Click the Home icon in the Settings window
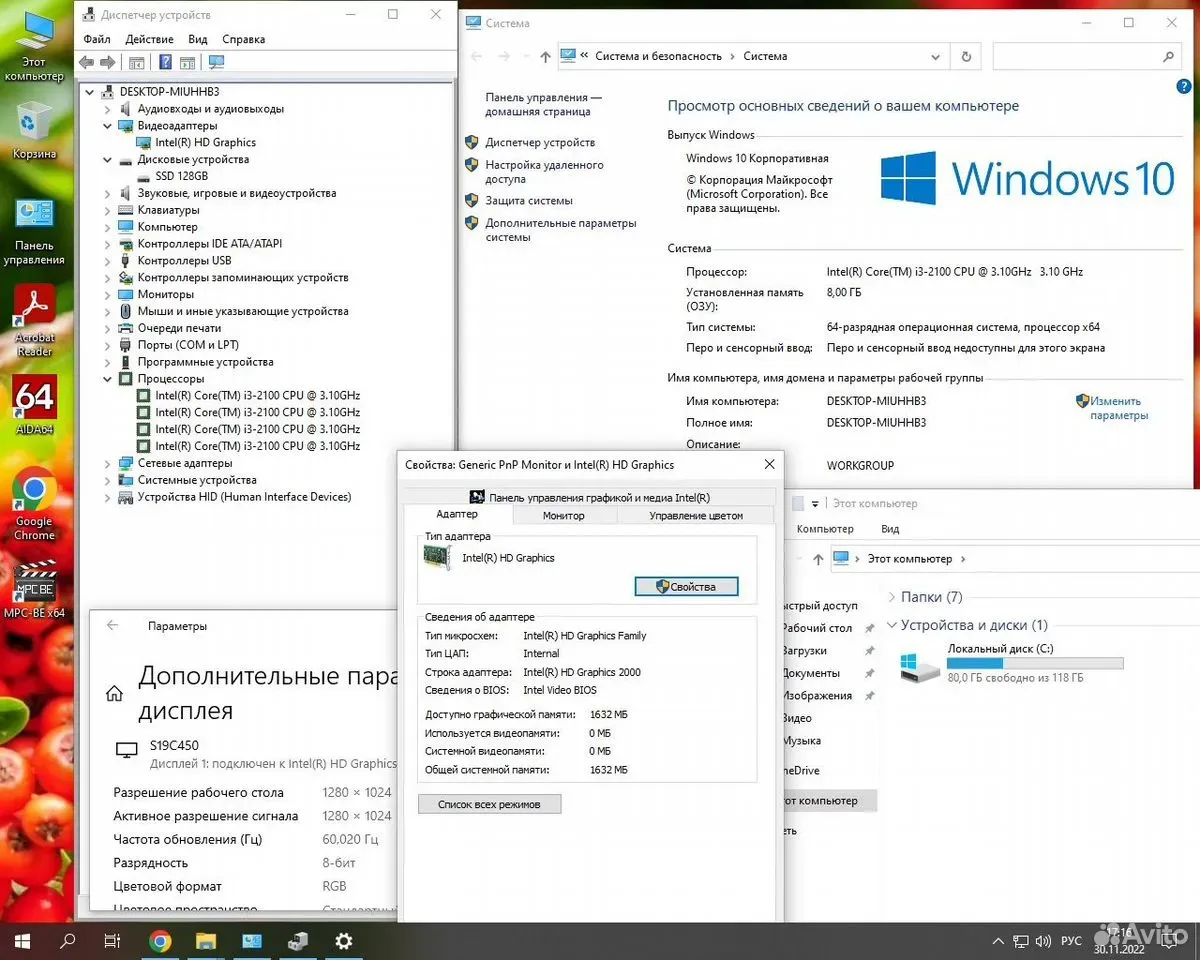Viewport: 1200px width, 960px height. pyautogui.click(x=115, y=693)
